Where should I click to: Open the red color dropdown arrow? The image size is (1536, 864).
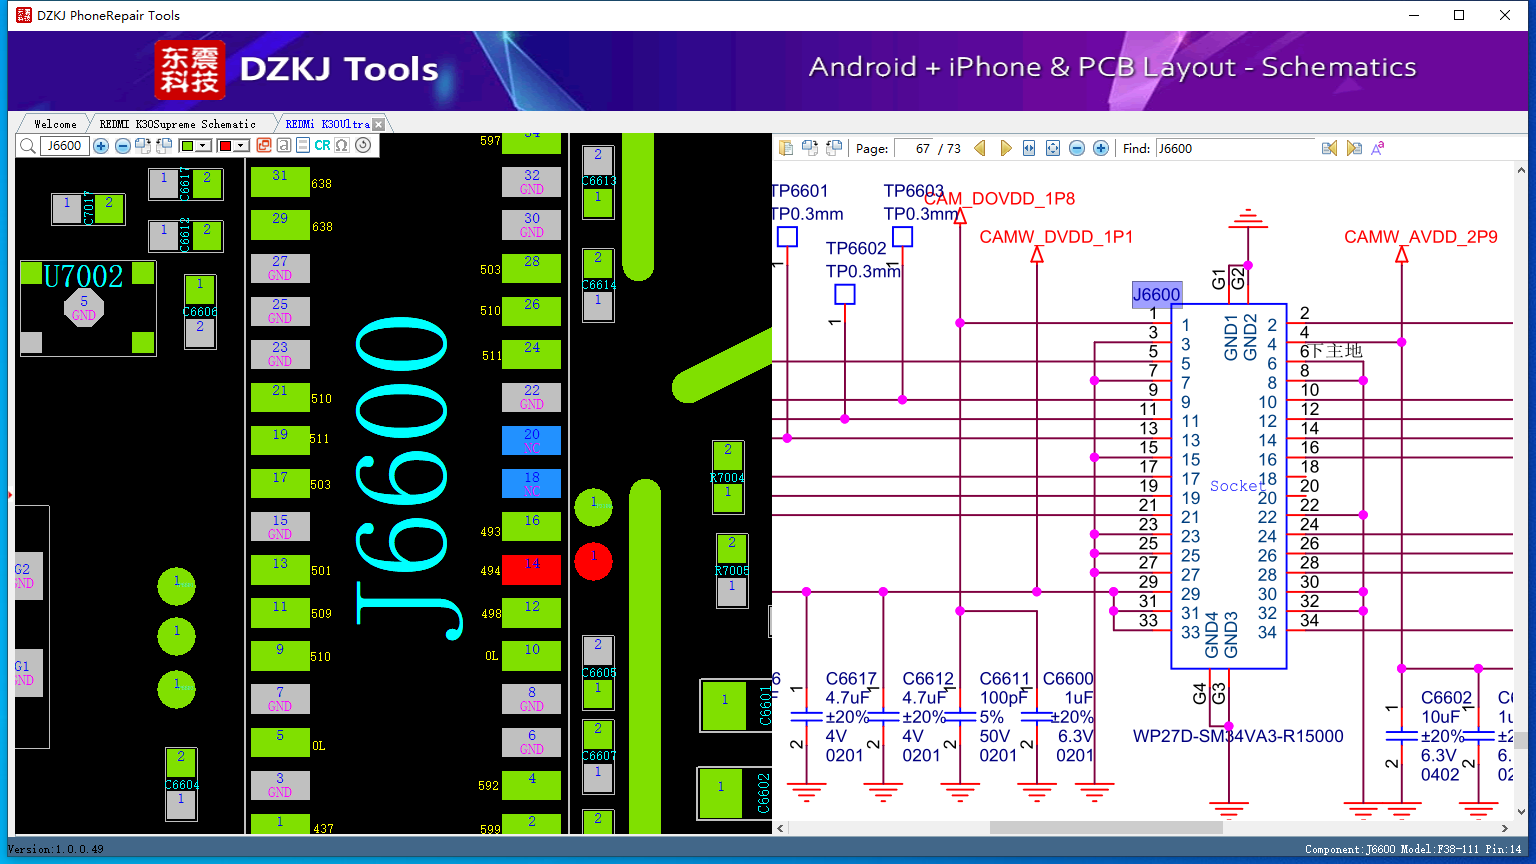(x=241, y=146)
